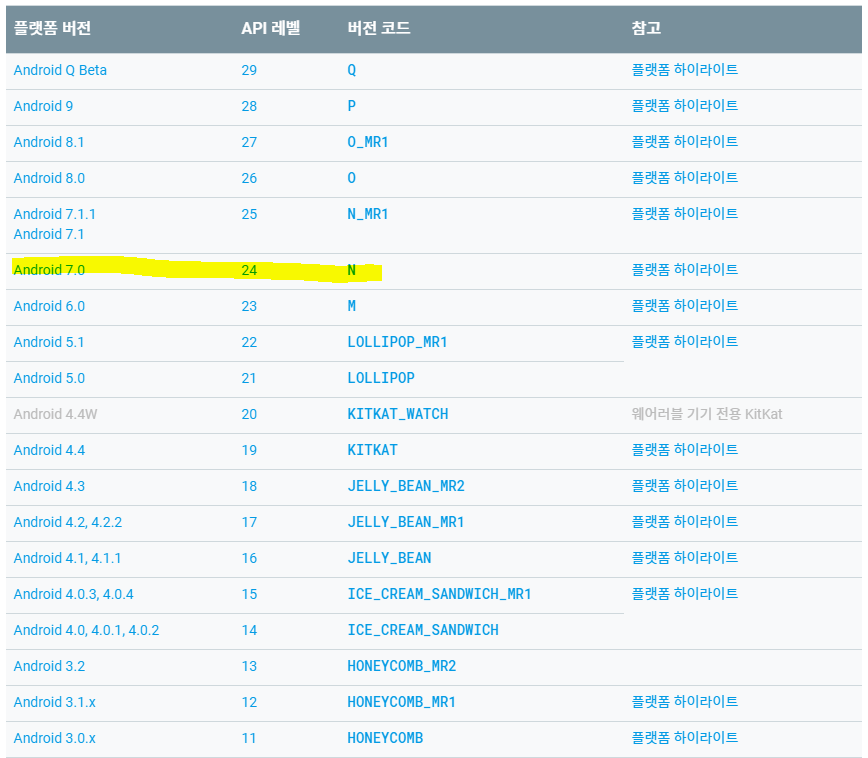Image resolution: width=868 pixels, height=758 pixels.
Task: Open 플랫폼 하이라이트 for Android 7.0
Action: pos(685,270)
